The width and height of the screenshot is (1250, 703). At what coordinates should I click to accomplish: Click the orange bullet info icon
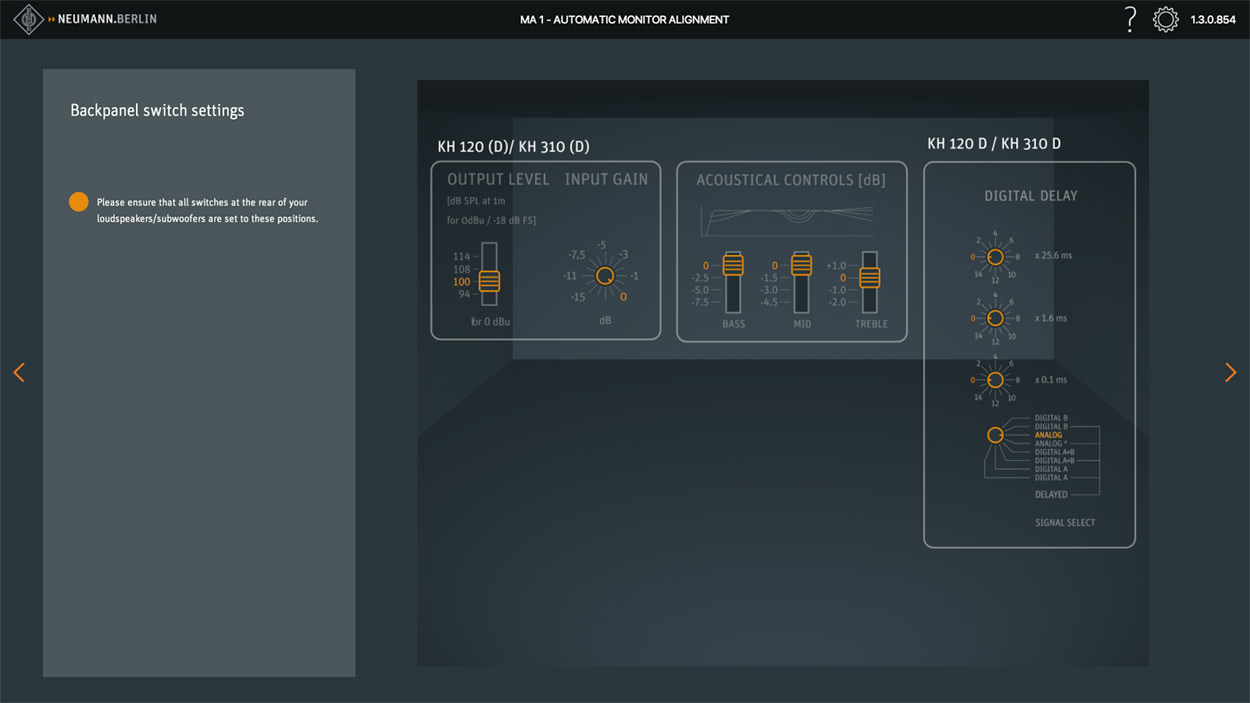[x=79, y=202]
